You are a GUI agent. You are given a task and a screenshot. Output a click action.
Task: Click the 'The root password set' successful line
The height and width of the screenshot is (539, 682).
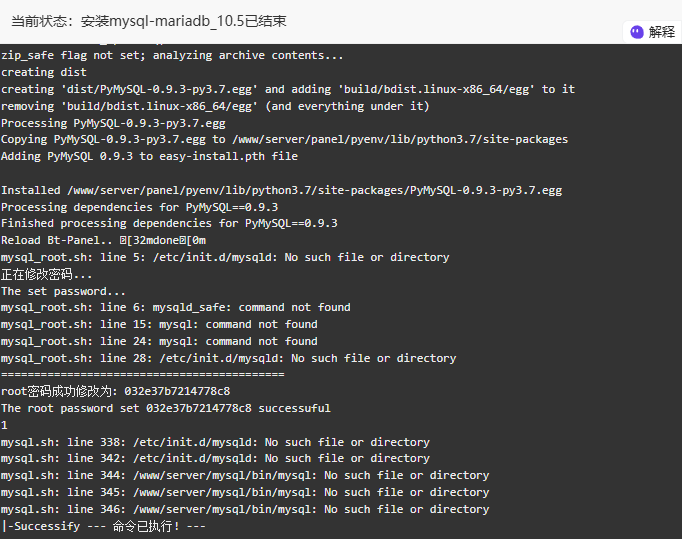[166, 408]
